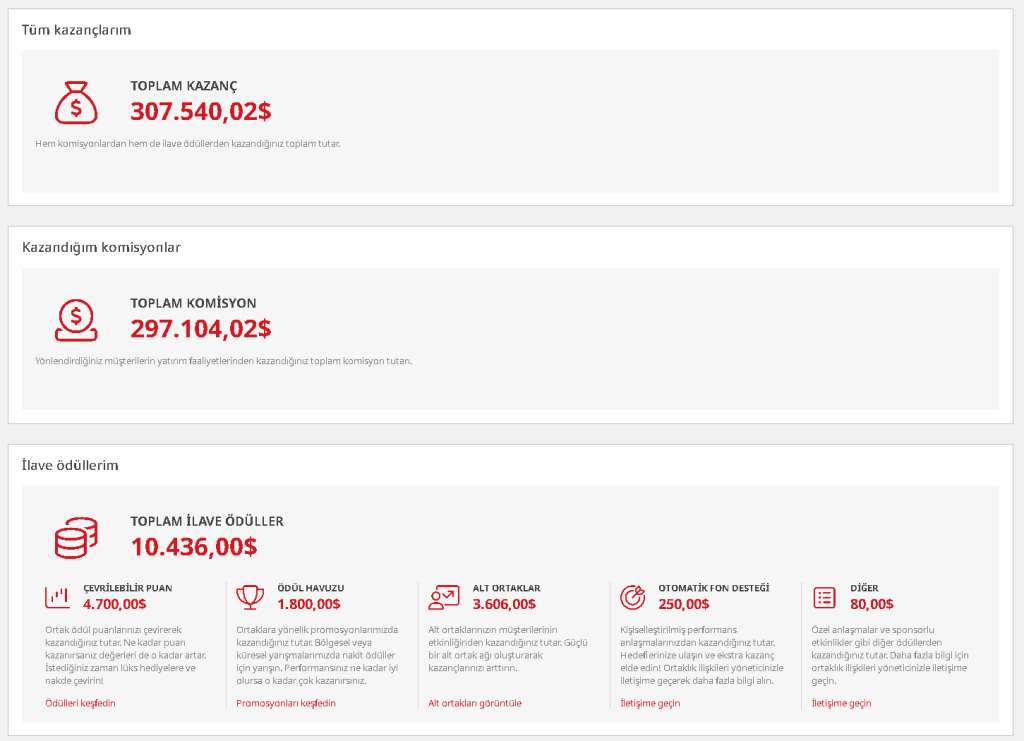Click the 307.540,02$ total earnings amount
Image resolution: width=1024 pixels, height=741 pixels.
point(200,111)
